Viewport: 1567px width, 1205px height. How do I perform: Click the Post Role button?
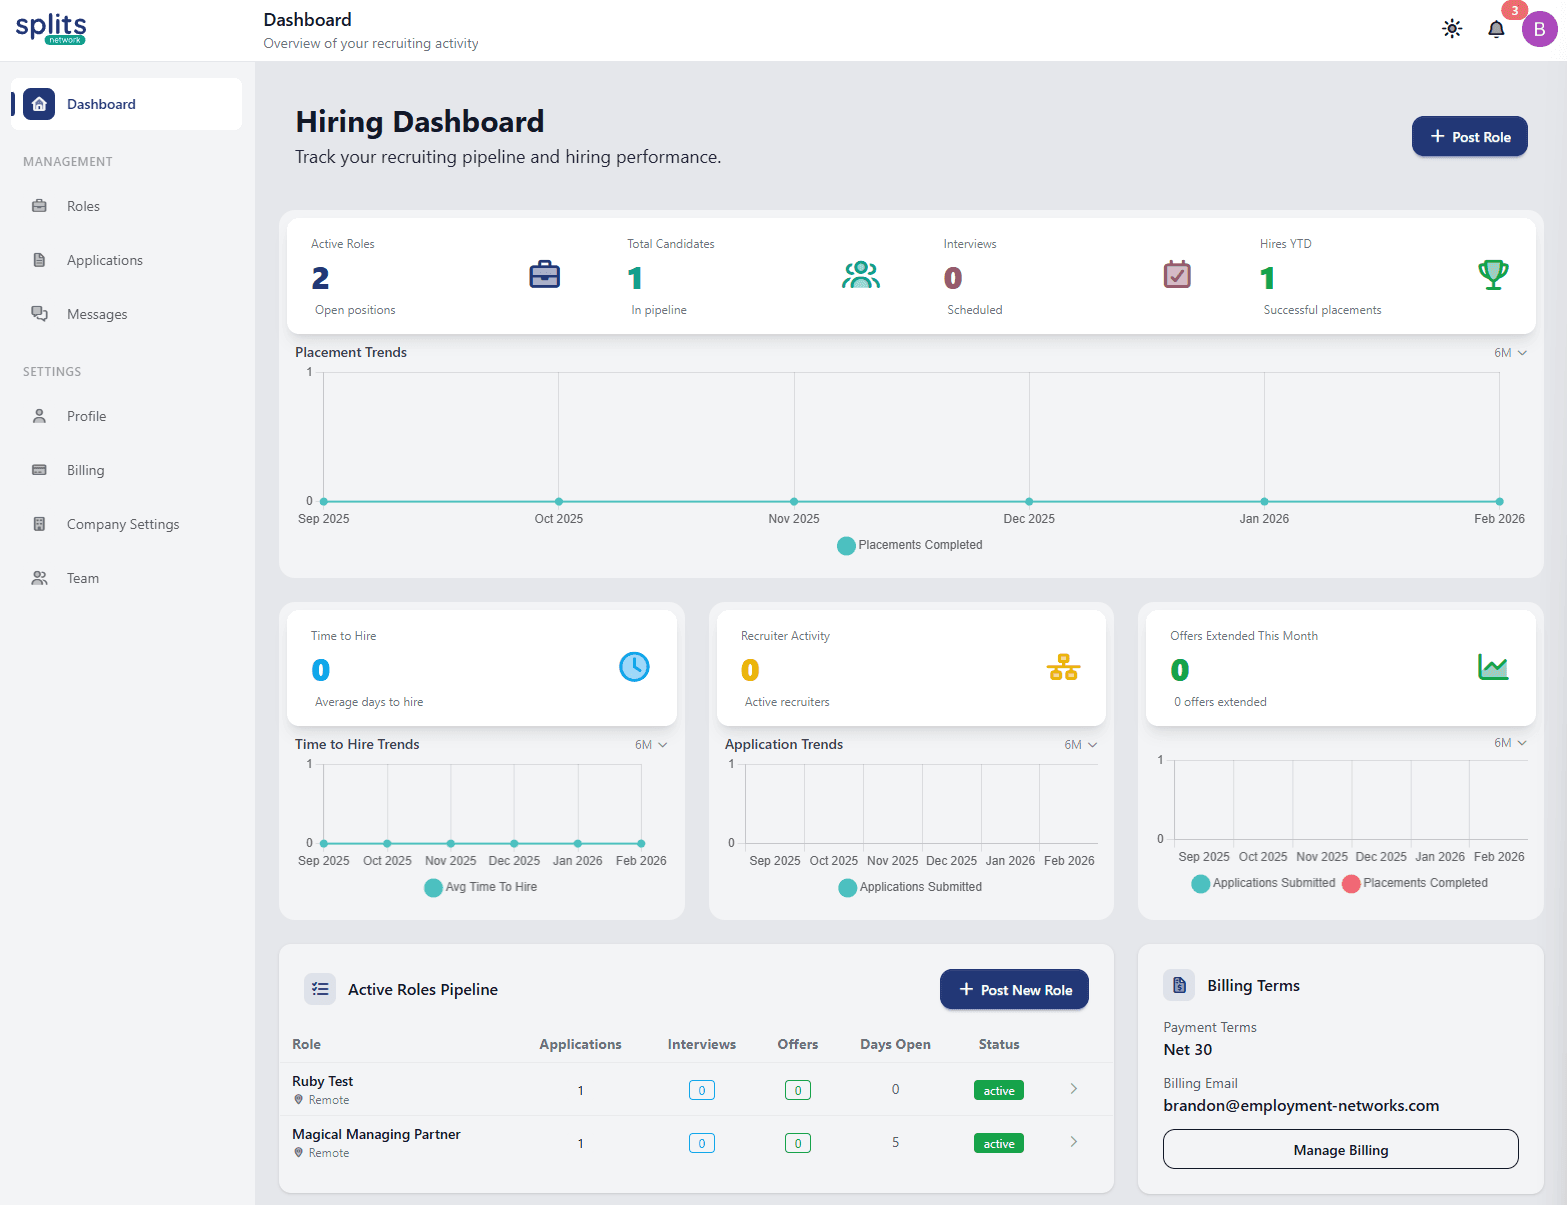point(1469,136)
